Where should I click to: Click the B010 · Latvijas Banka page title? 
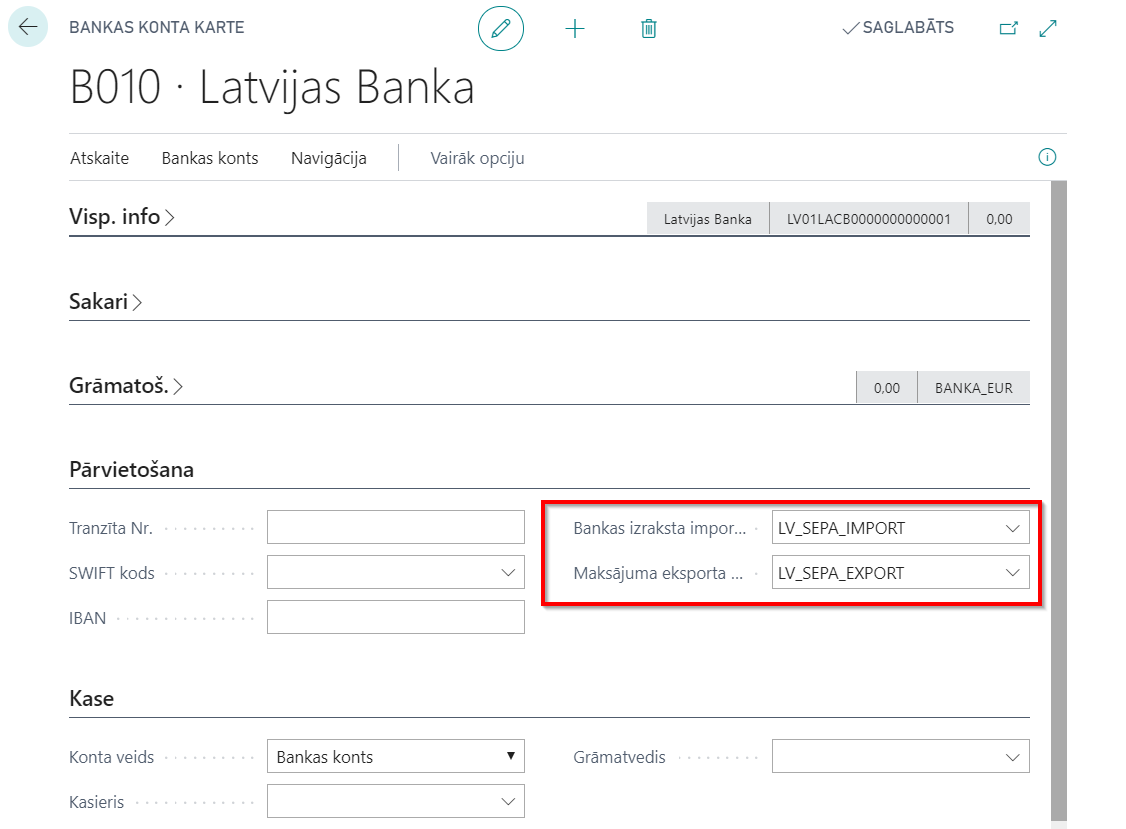[272, 88]
